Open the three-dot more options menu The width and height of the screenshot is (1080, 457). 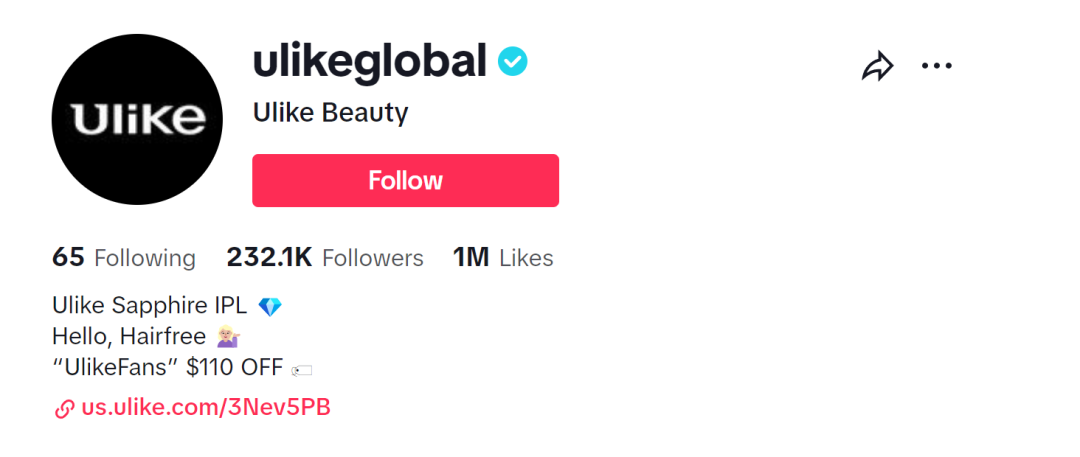[x=937, y=66]
